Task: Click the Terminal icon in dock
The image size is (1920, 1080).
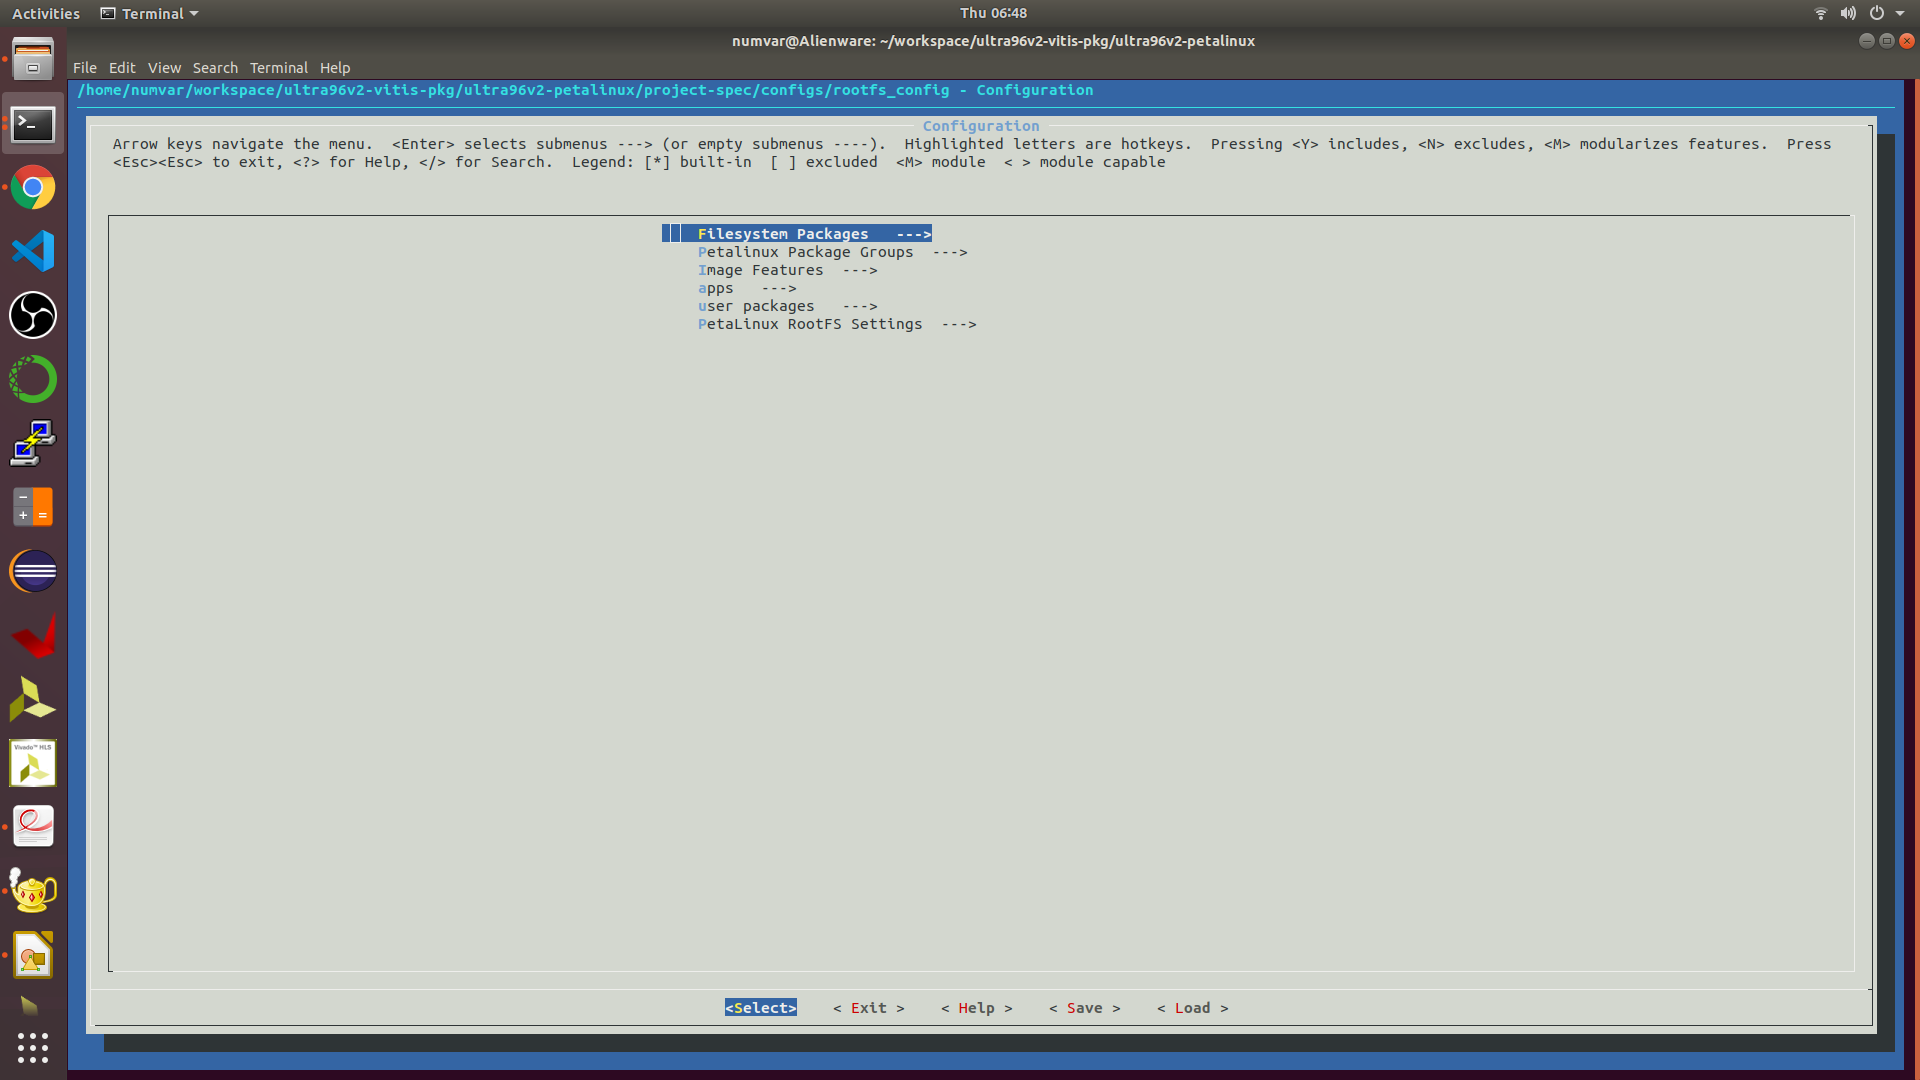Action: 33,124
